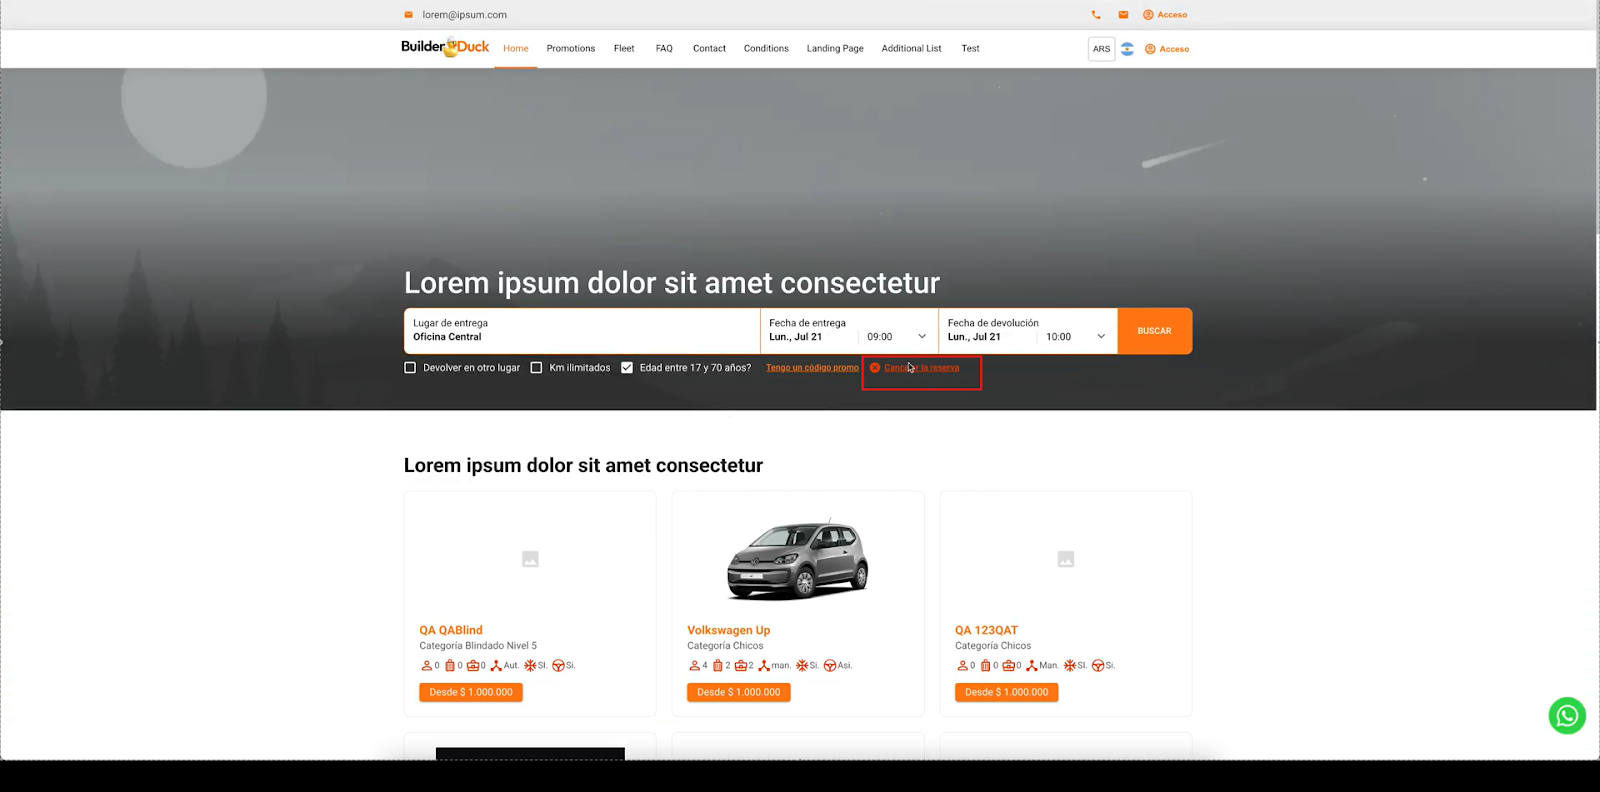Go to the Fleet menu item

(624, 48)
